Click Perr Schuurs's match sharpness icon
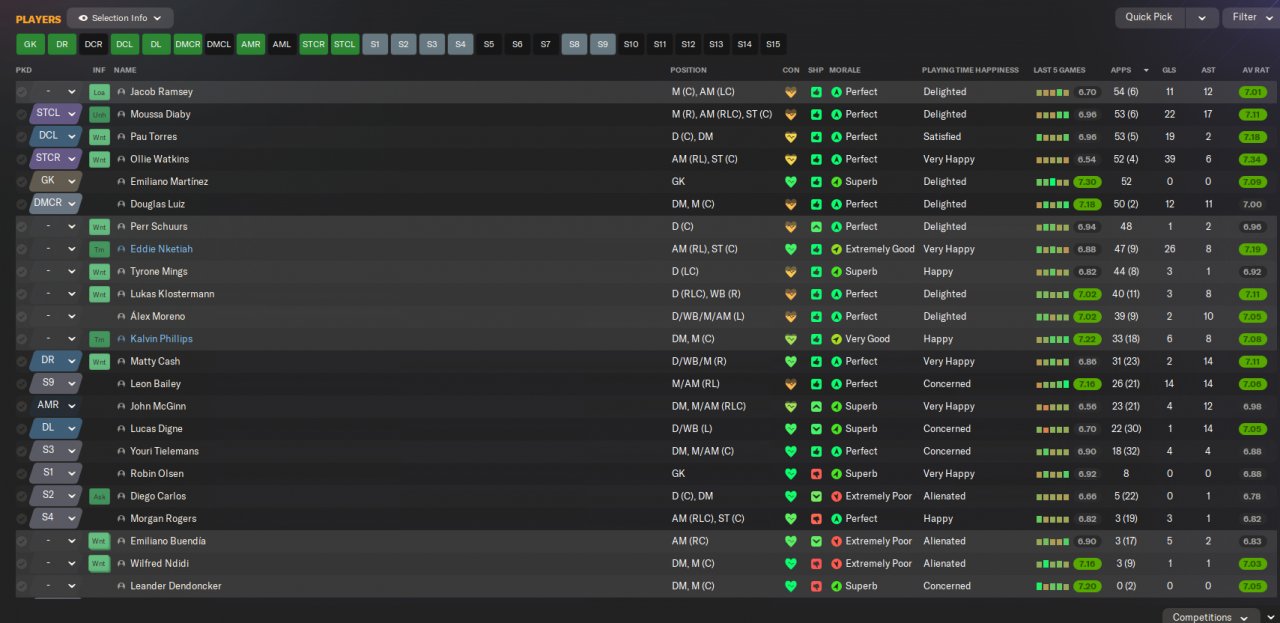The image size is (1280, 623). tap(816, 227)
